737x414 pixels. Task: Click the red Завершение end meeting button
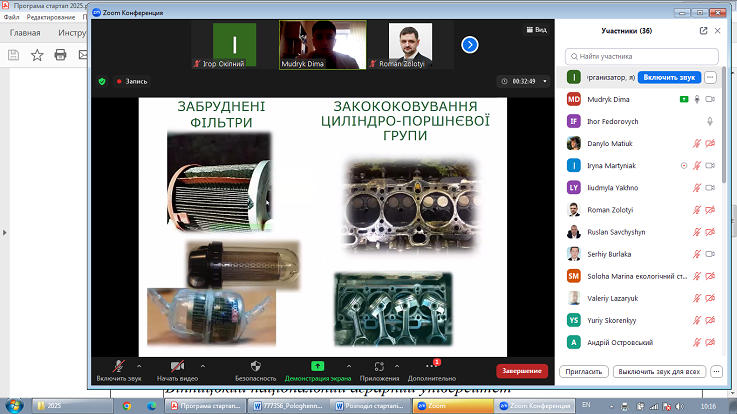pos(521,371)
